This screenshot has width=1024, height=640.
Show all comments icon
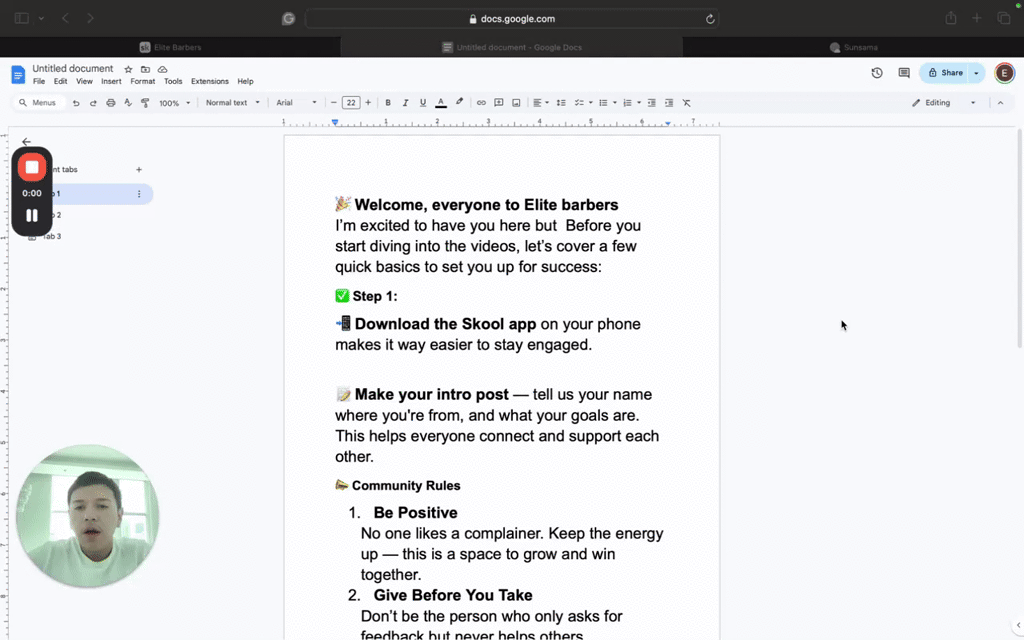[x=904, y=73]
